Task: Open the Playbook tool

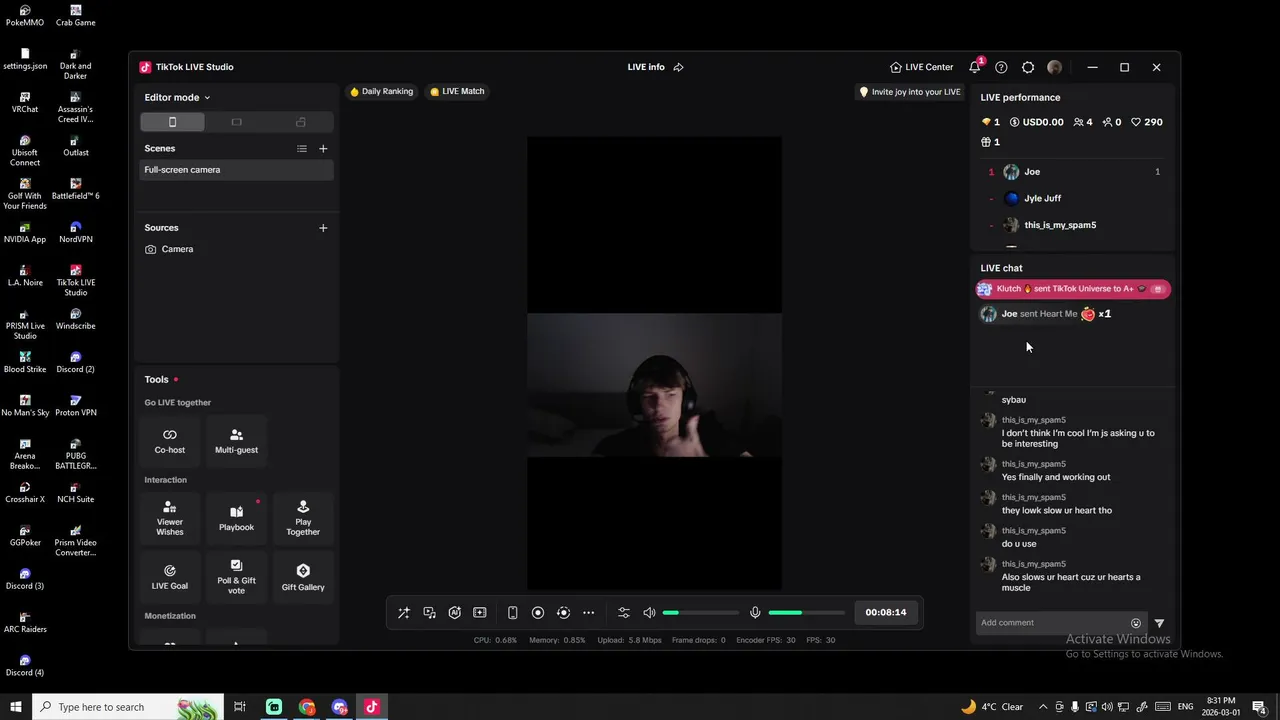Action: [236, 518]
